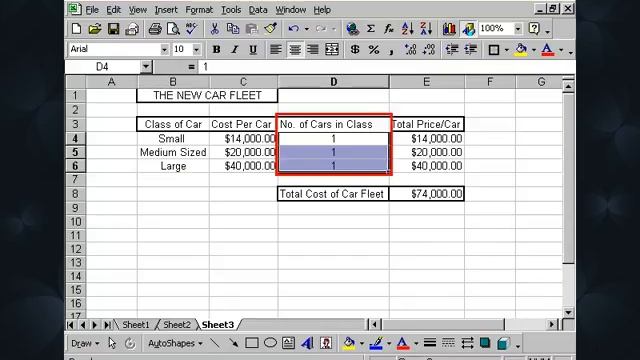Click the Undo arrow icon
Image resolution: width=640 pixels, height=360 pixels.
pos(293,29)
